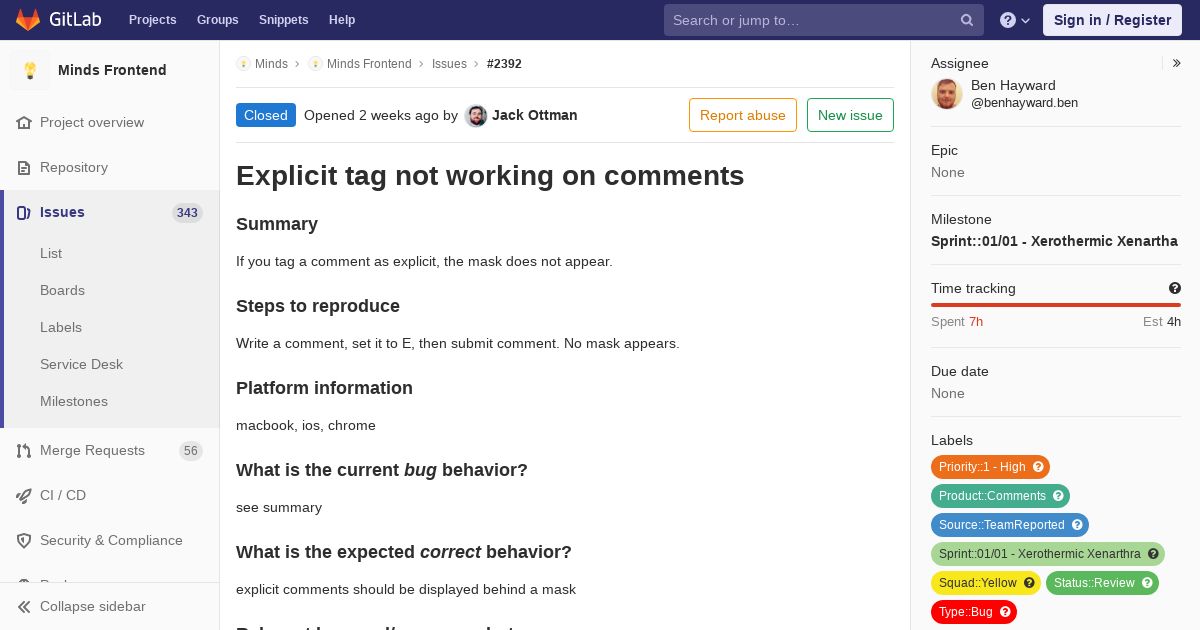Image resolution: width=1200 pixels, height=630 pixels.
Task: Open Jack Ottman author profile link
Action: 535,115
